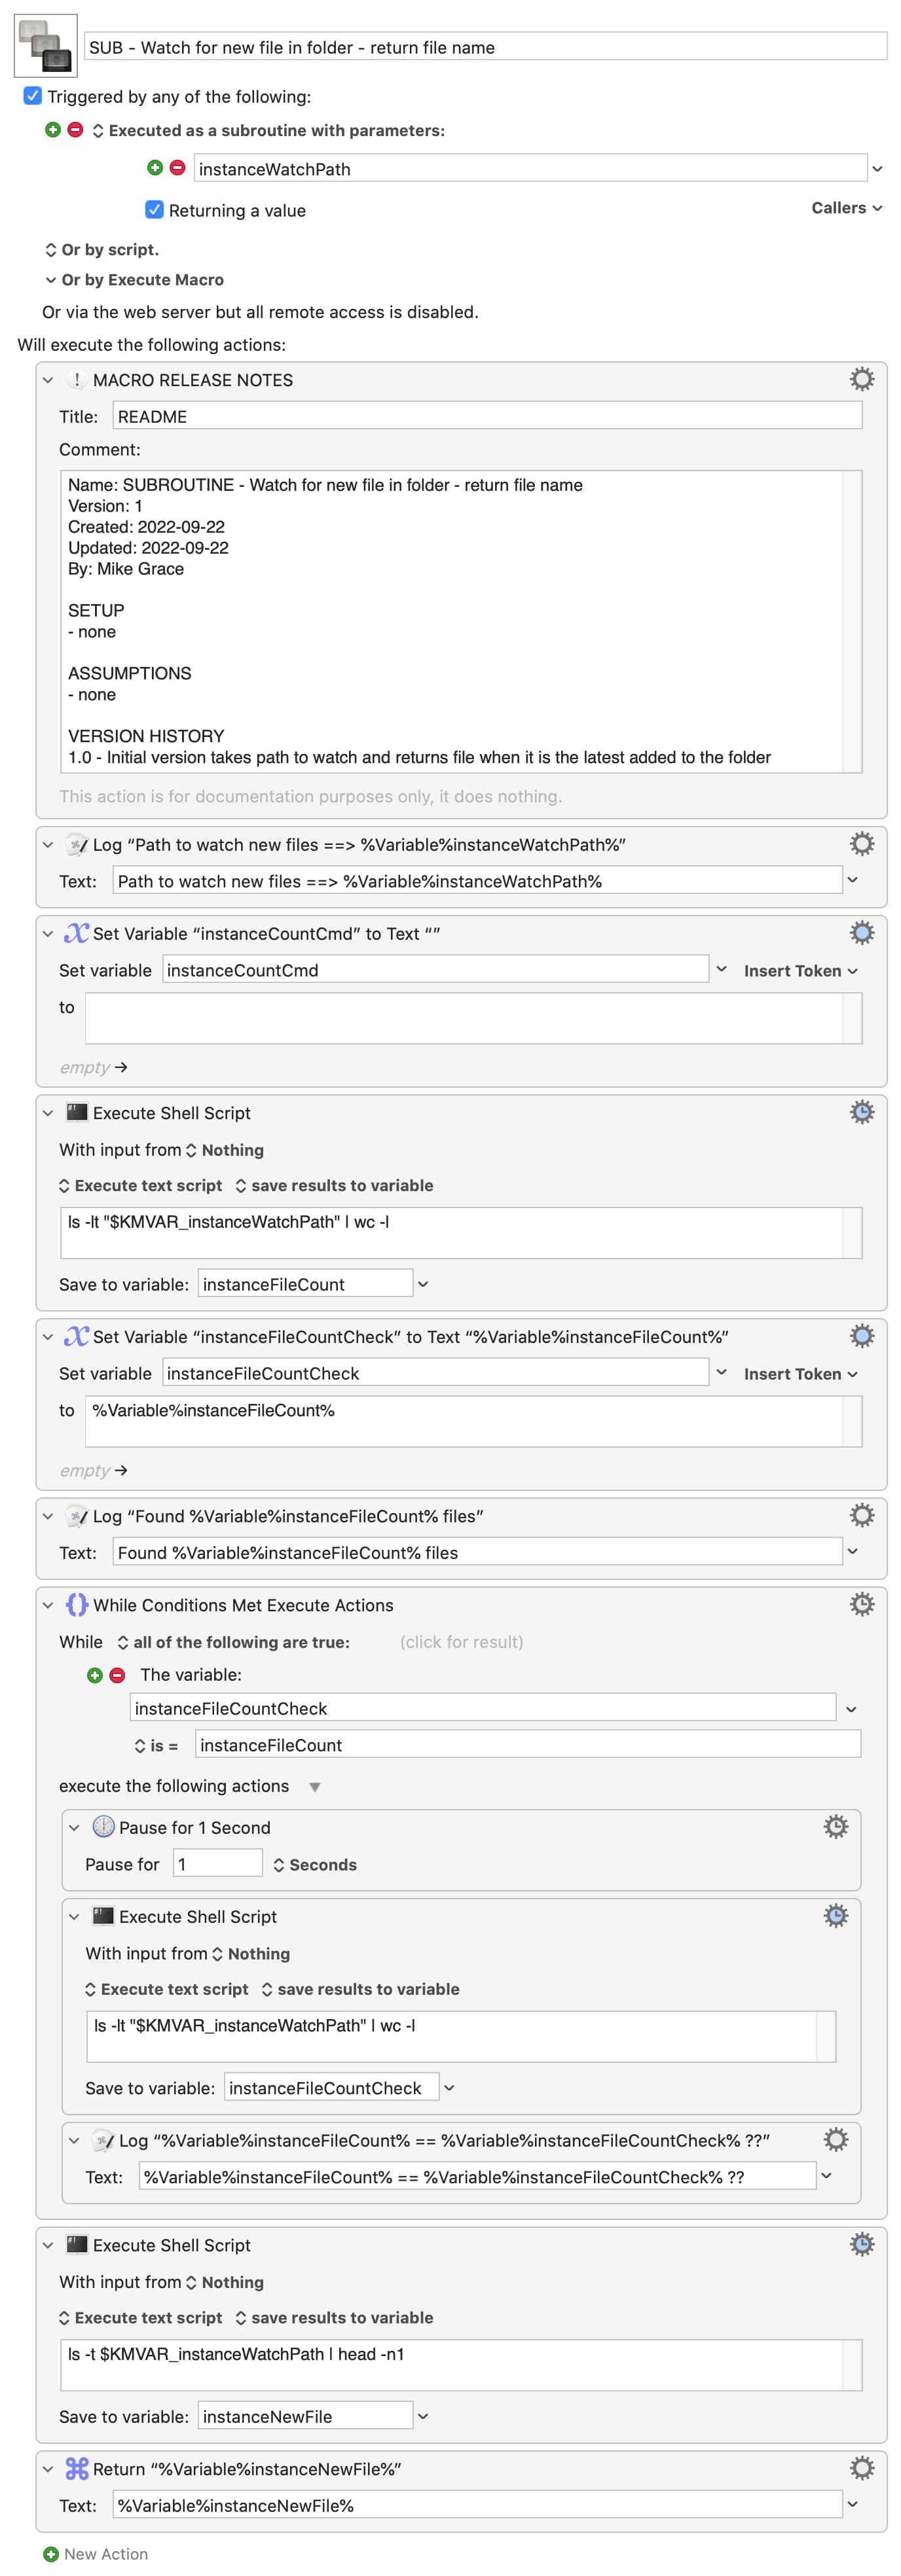The width and height of the screenshot is (901, 2576).
Task: Click command icon of Return action
Action: (x=77, y=2468)
